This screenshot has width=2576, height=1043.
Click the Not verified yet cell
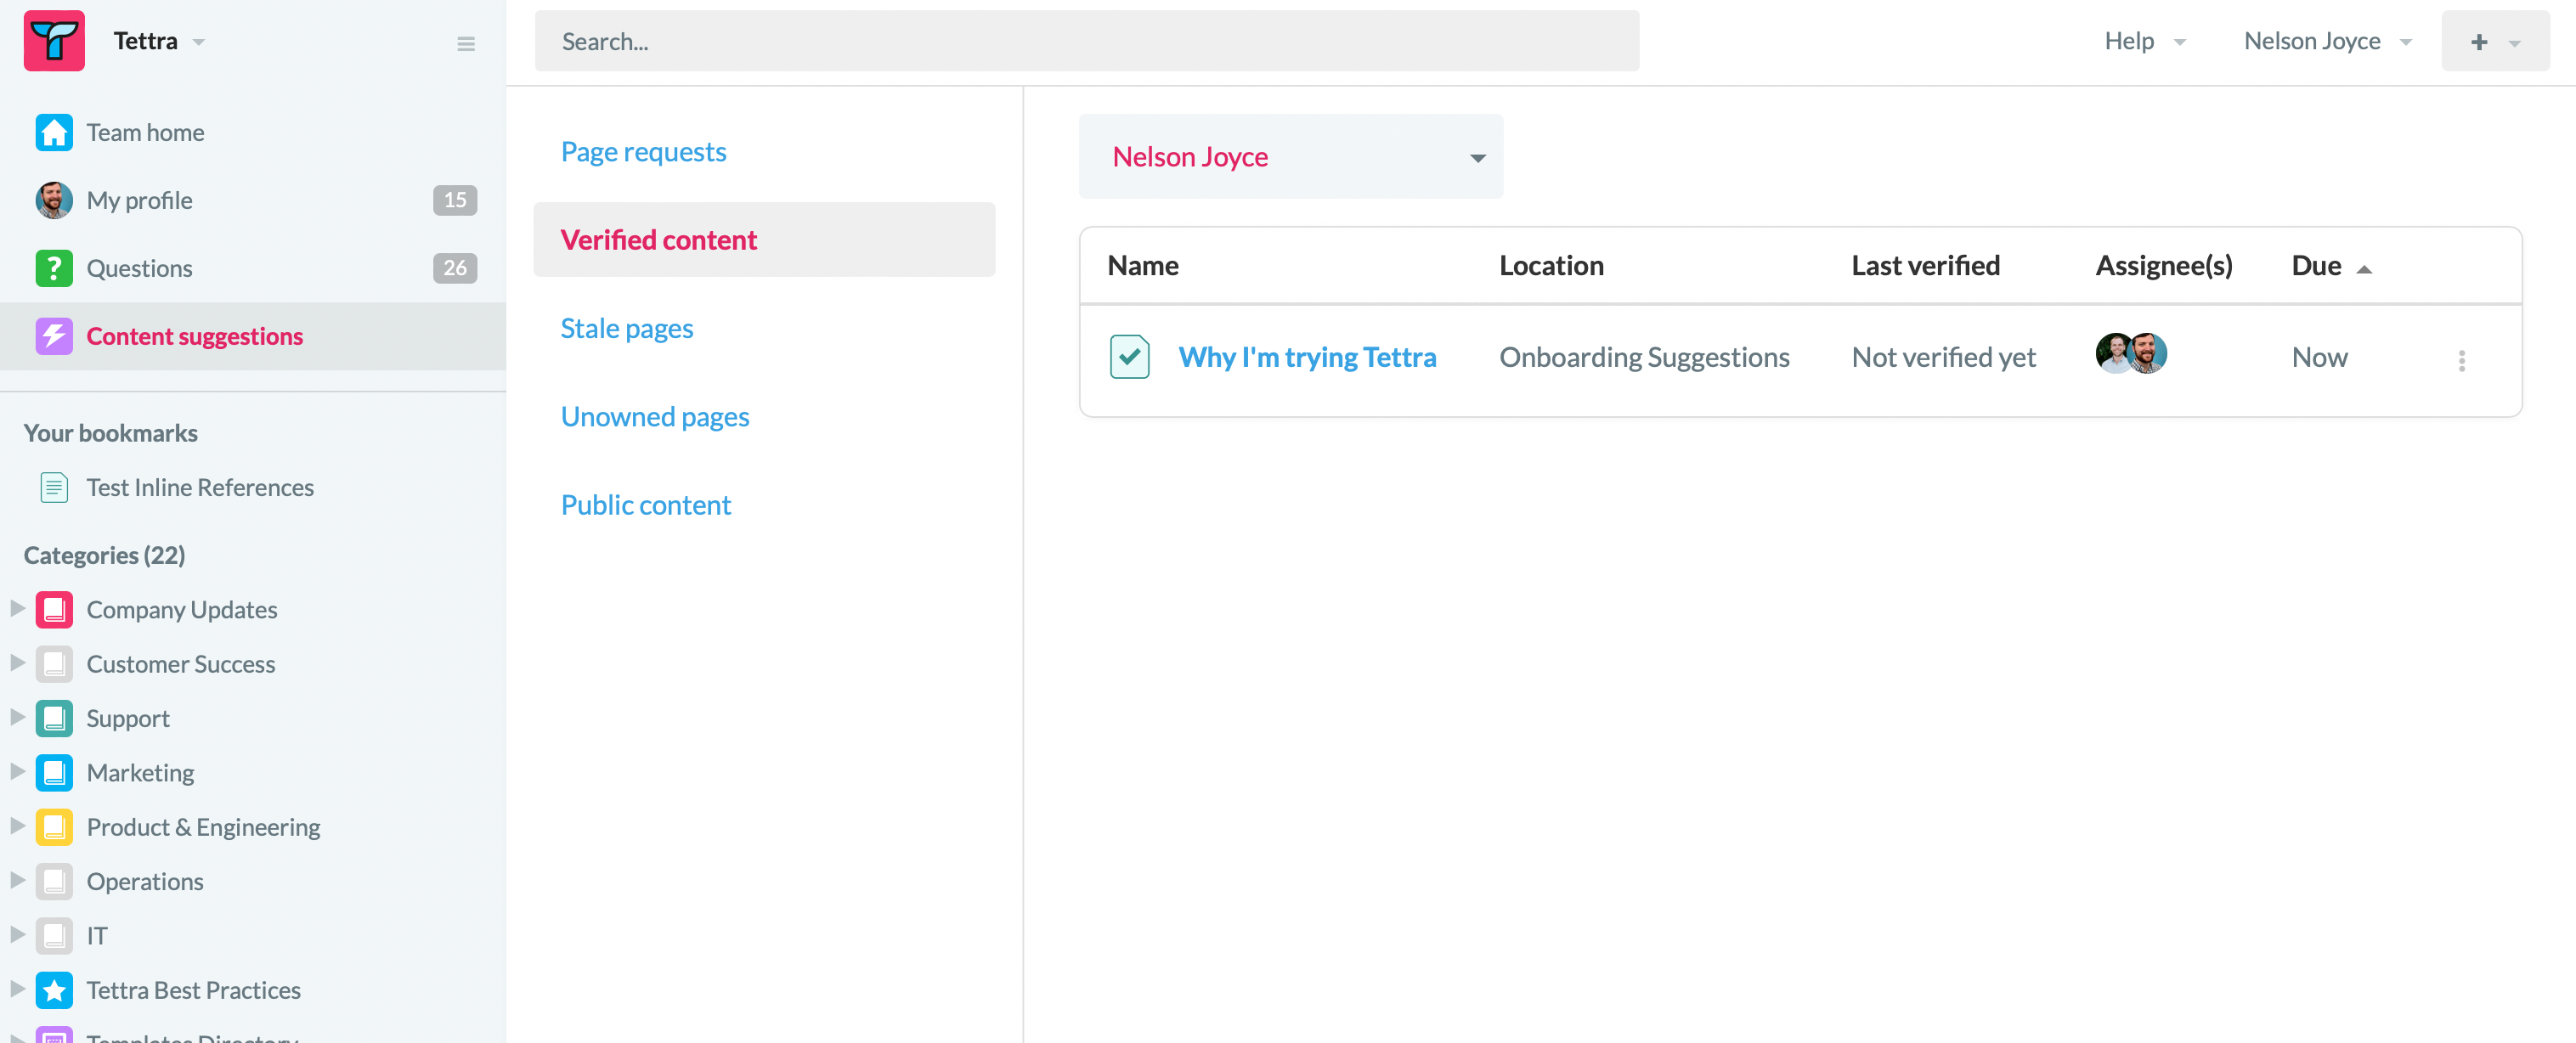click(1943, 357)
